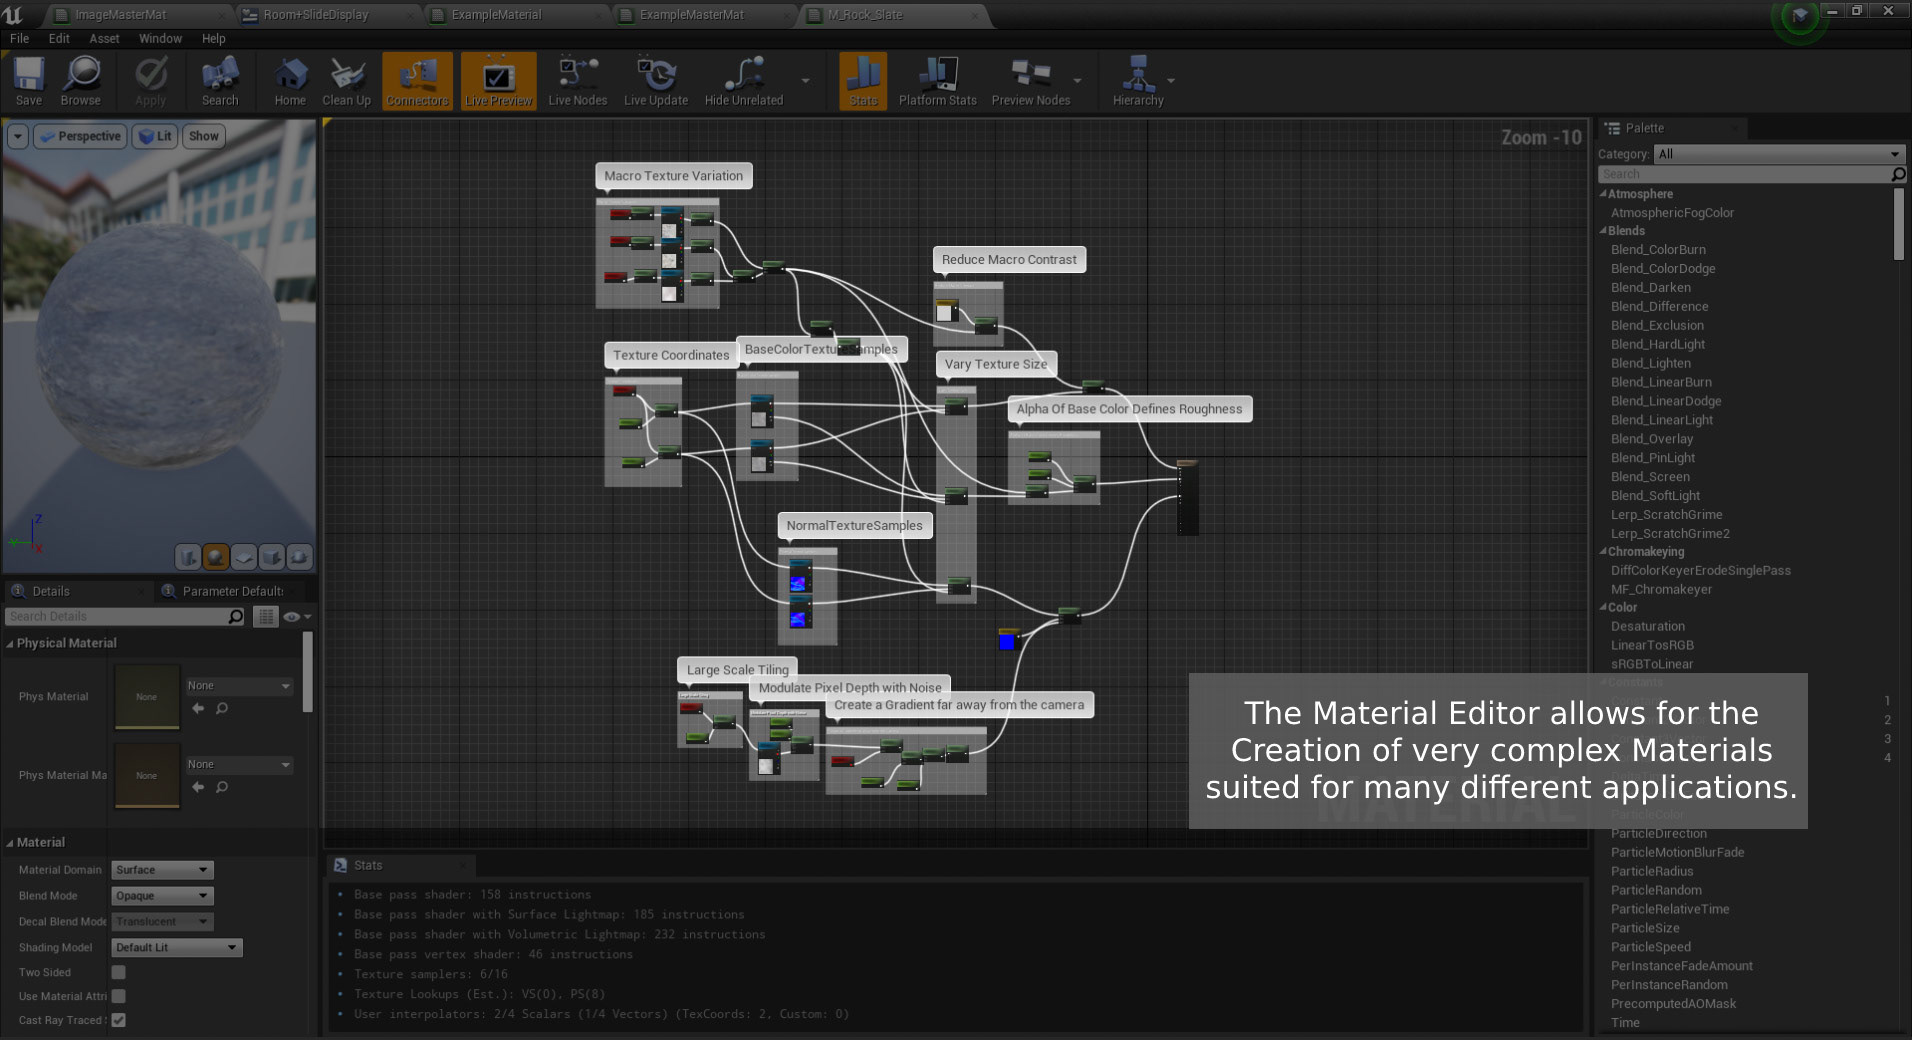The image size is (1912, 1040).
Task: Run the Clean Up tool
Action: tap(346, 81)
